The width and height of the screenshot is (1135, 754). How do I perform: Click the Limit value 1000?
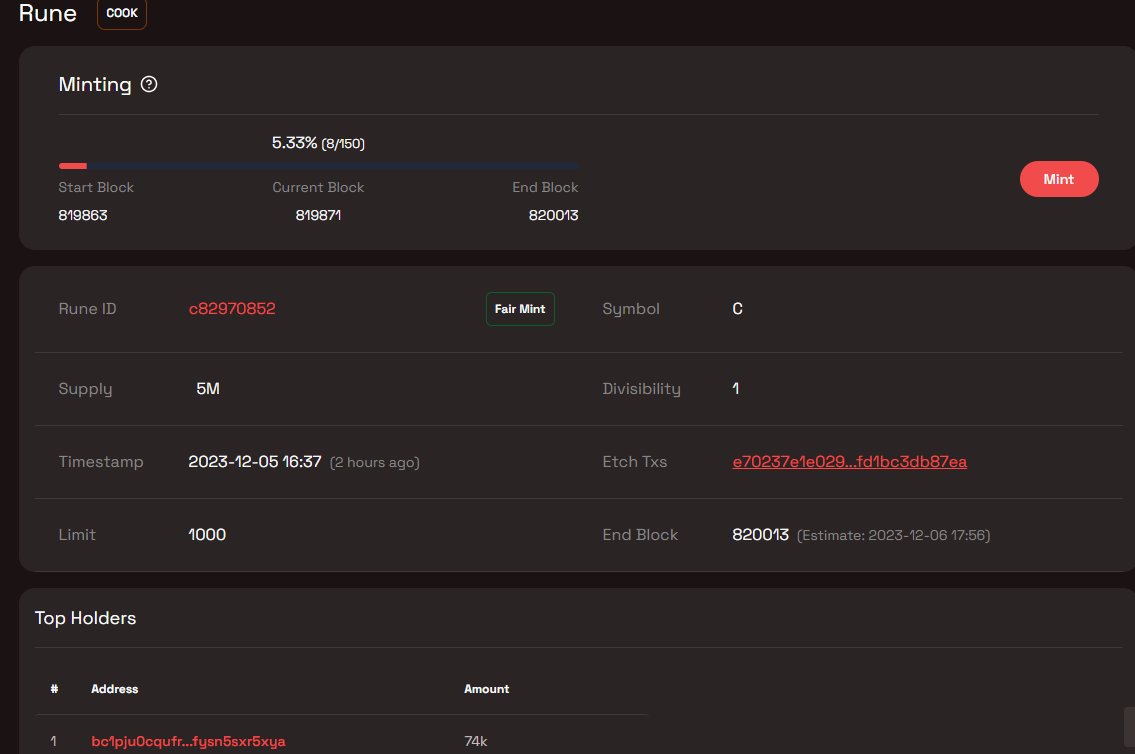tap(207, 534)
